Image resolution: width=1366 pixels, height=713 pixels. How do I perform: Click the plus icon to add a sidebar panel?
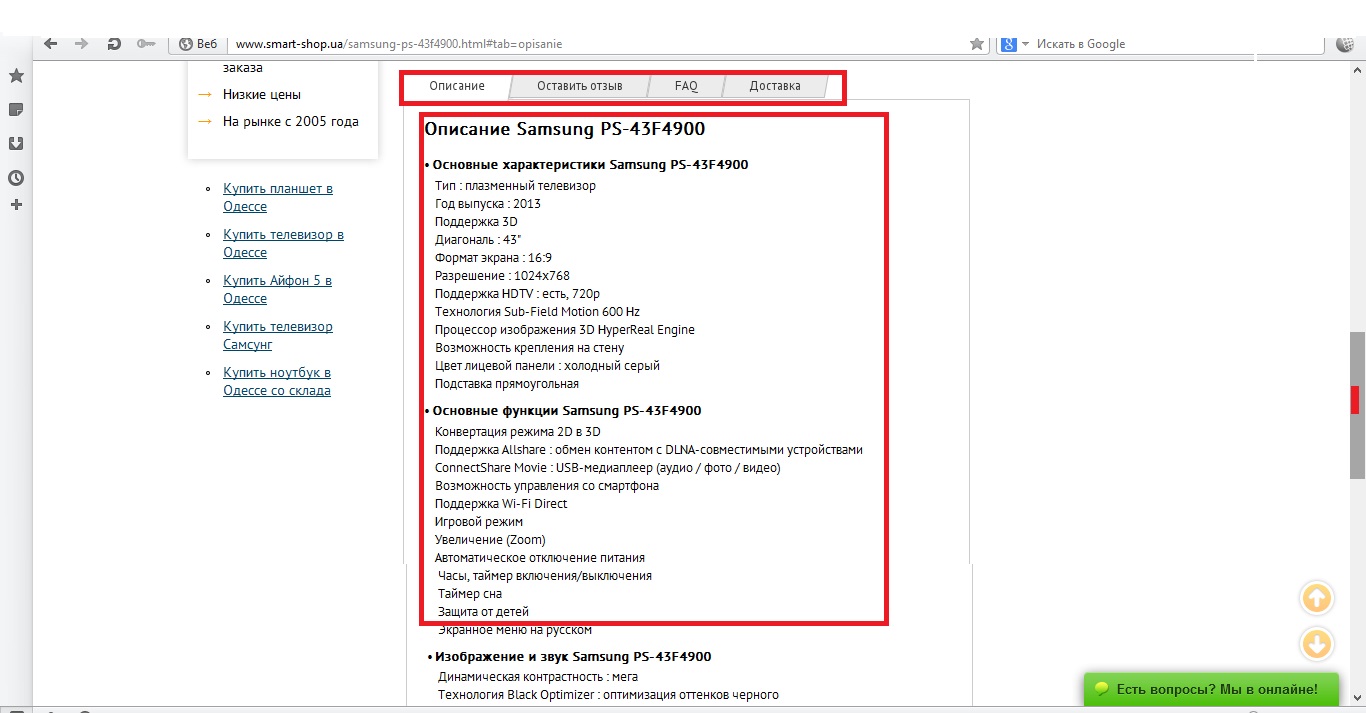click(16, 205)
